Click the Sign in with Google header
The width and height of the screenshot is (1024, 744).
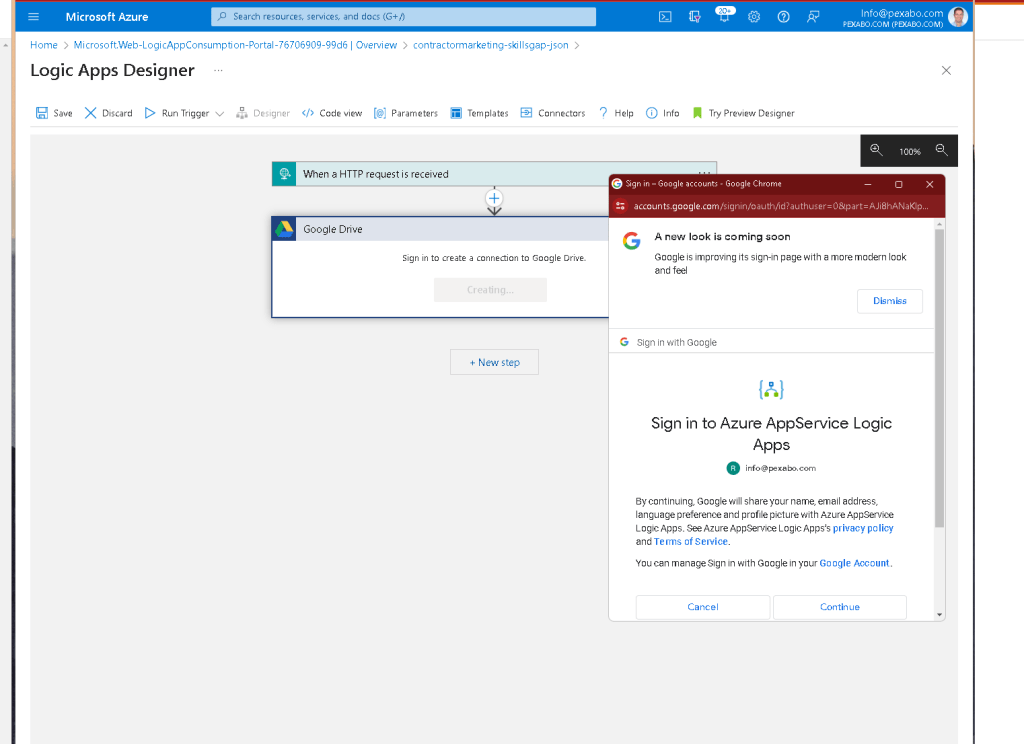677,342
